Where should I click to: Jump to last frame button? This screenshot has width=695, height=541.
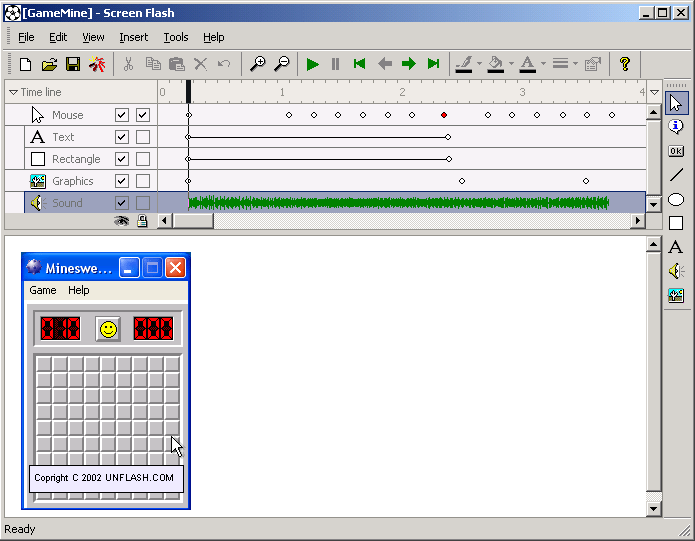pyautogui.click(x=433, y=64)
